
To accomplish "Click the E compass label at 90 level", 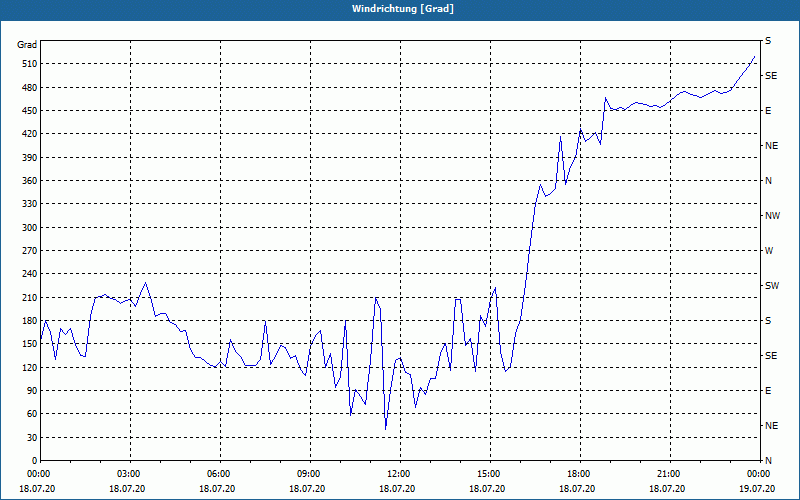I will click(768, 391).
